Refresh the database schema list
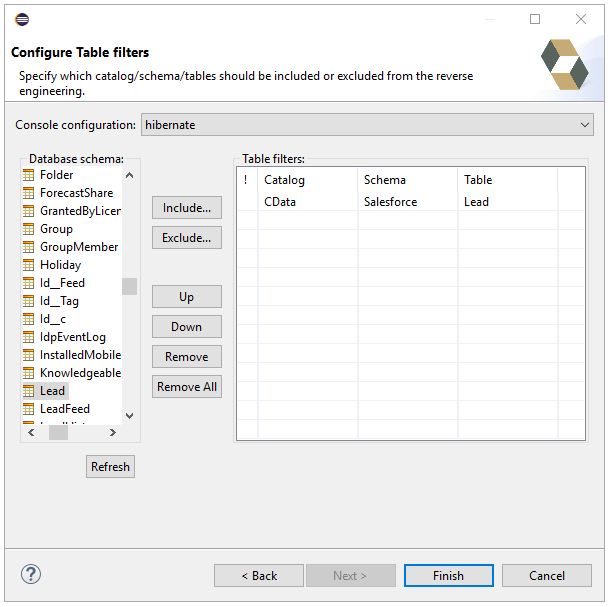Viewport: 611px width, 607px height. click(110, 467)
